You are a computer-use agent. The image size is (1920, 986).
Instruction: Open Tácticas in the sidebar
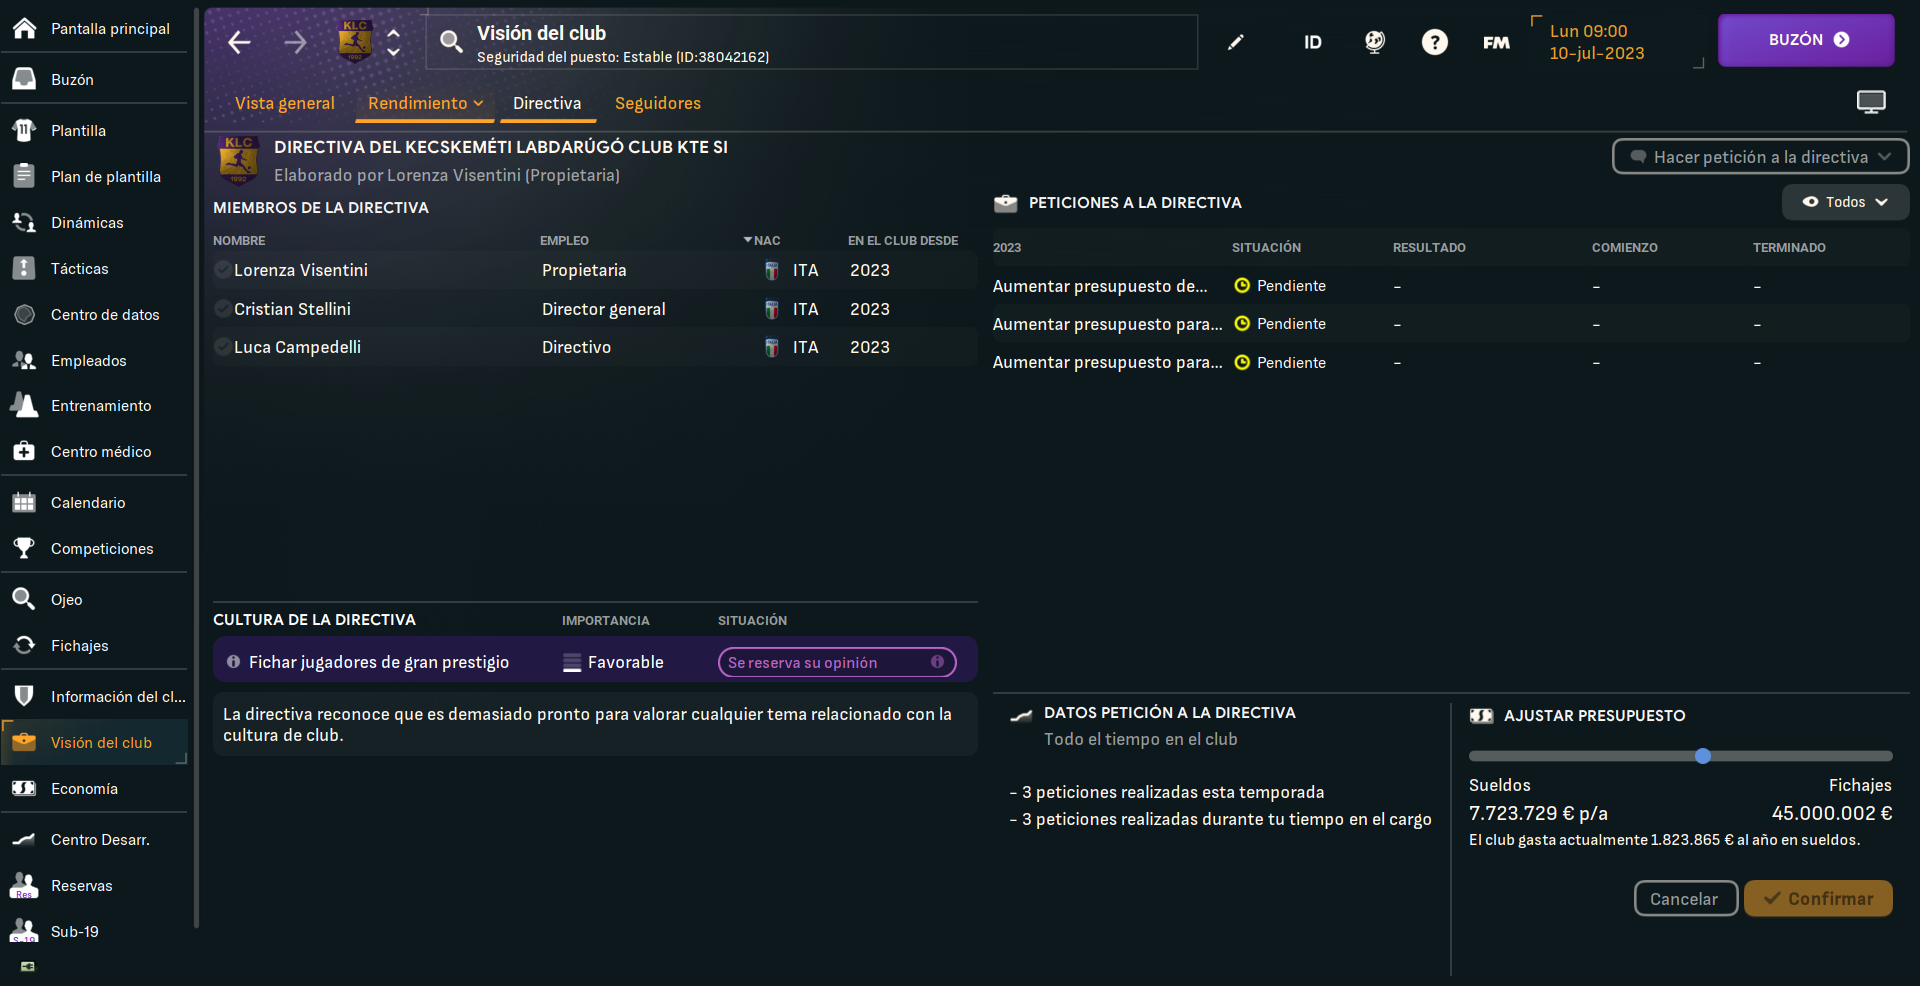80,269
